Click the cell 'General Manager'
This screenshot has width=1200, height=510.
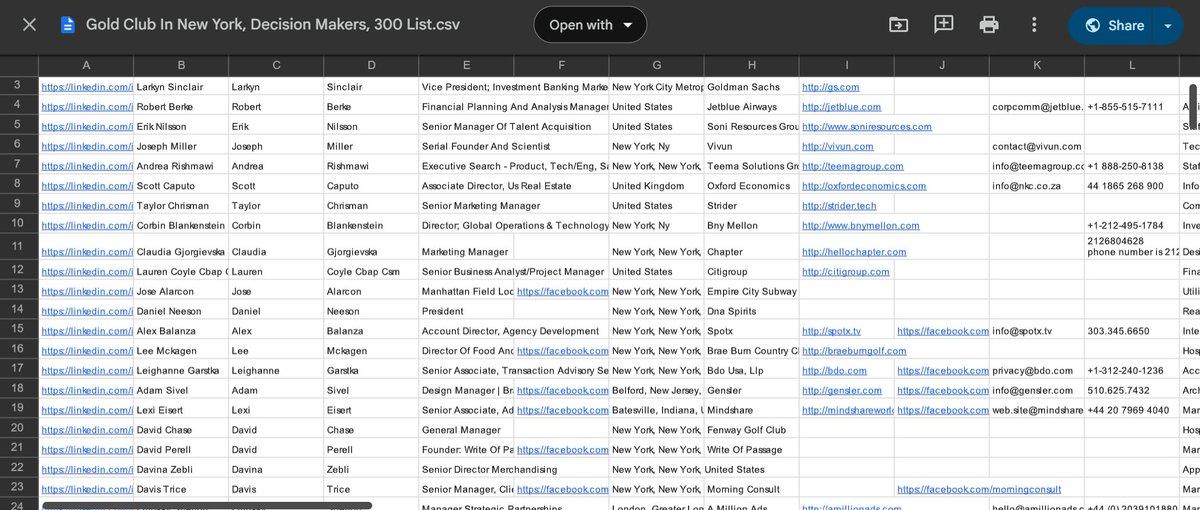coord(466,430)
